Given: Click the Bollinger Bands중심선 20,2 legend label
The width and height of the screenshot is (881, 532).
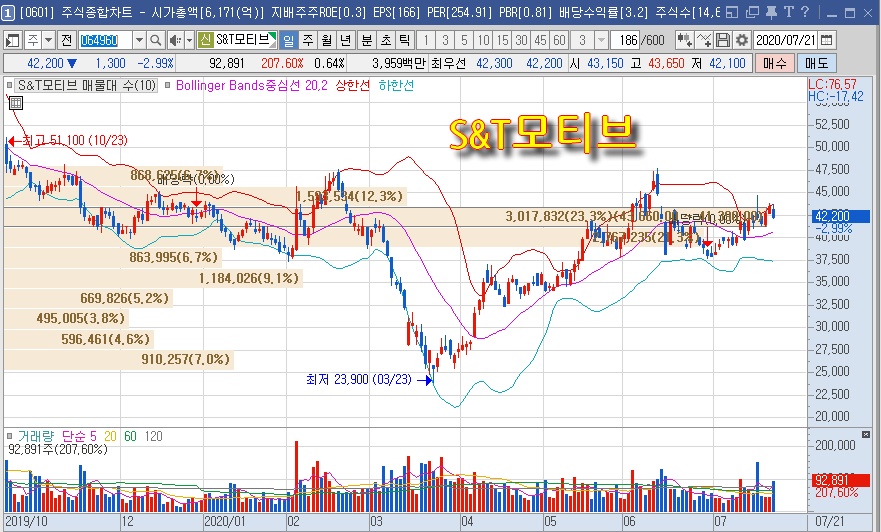Looking at the screenshot, I should 251,85.
